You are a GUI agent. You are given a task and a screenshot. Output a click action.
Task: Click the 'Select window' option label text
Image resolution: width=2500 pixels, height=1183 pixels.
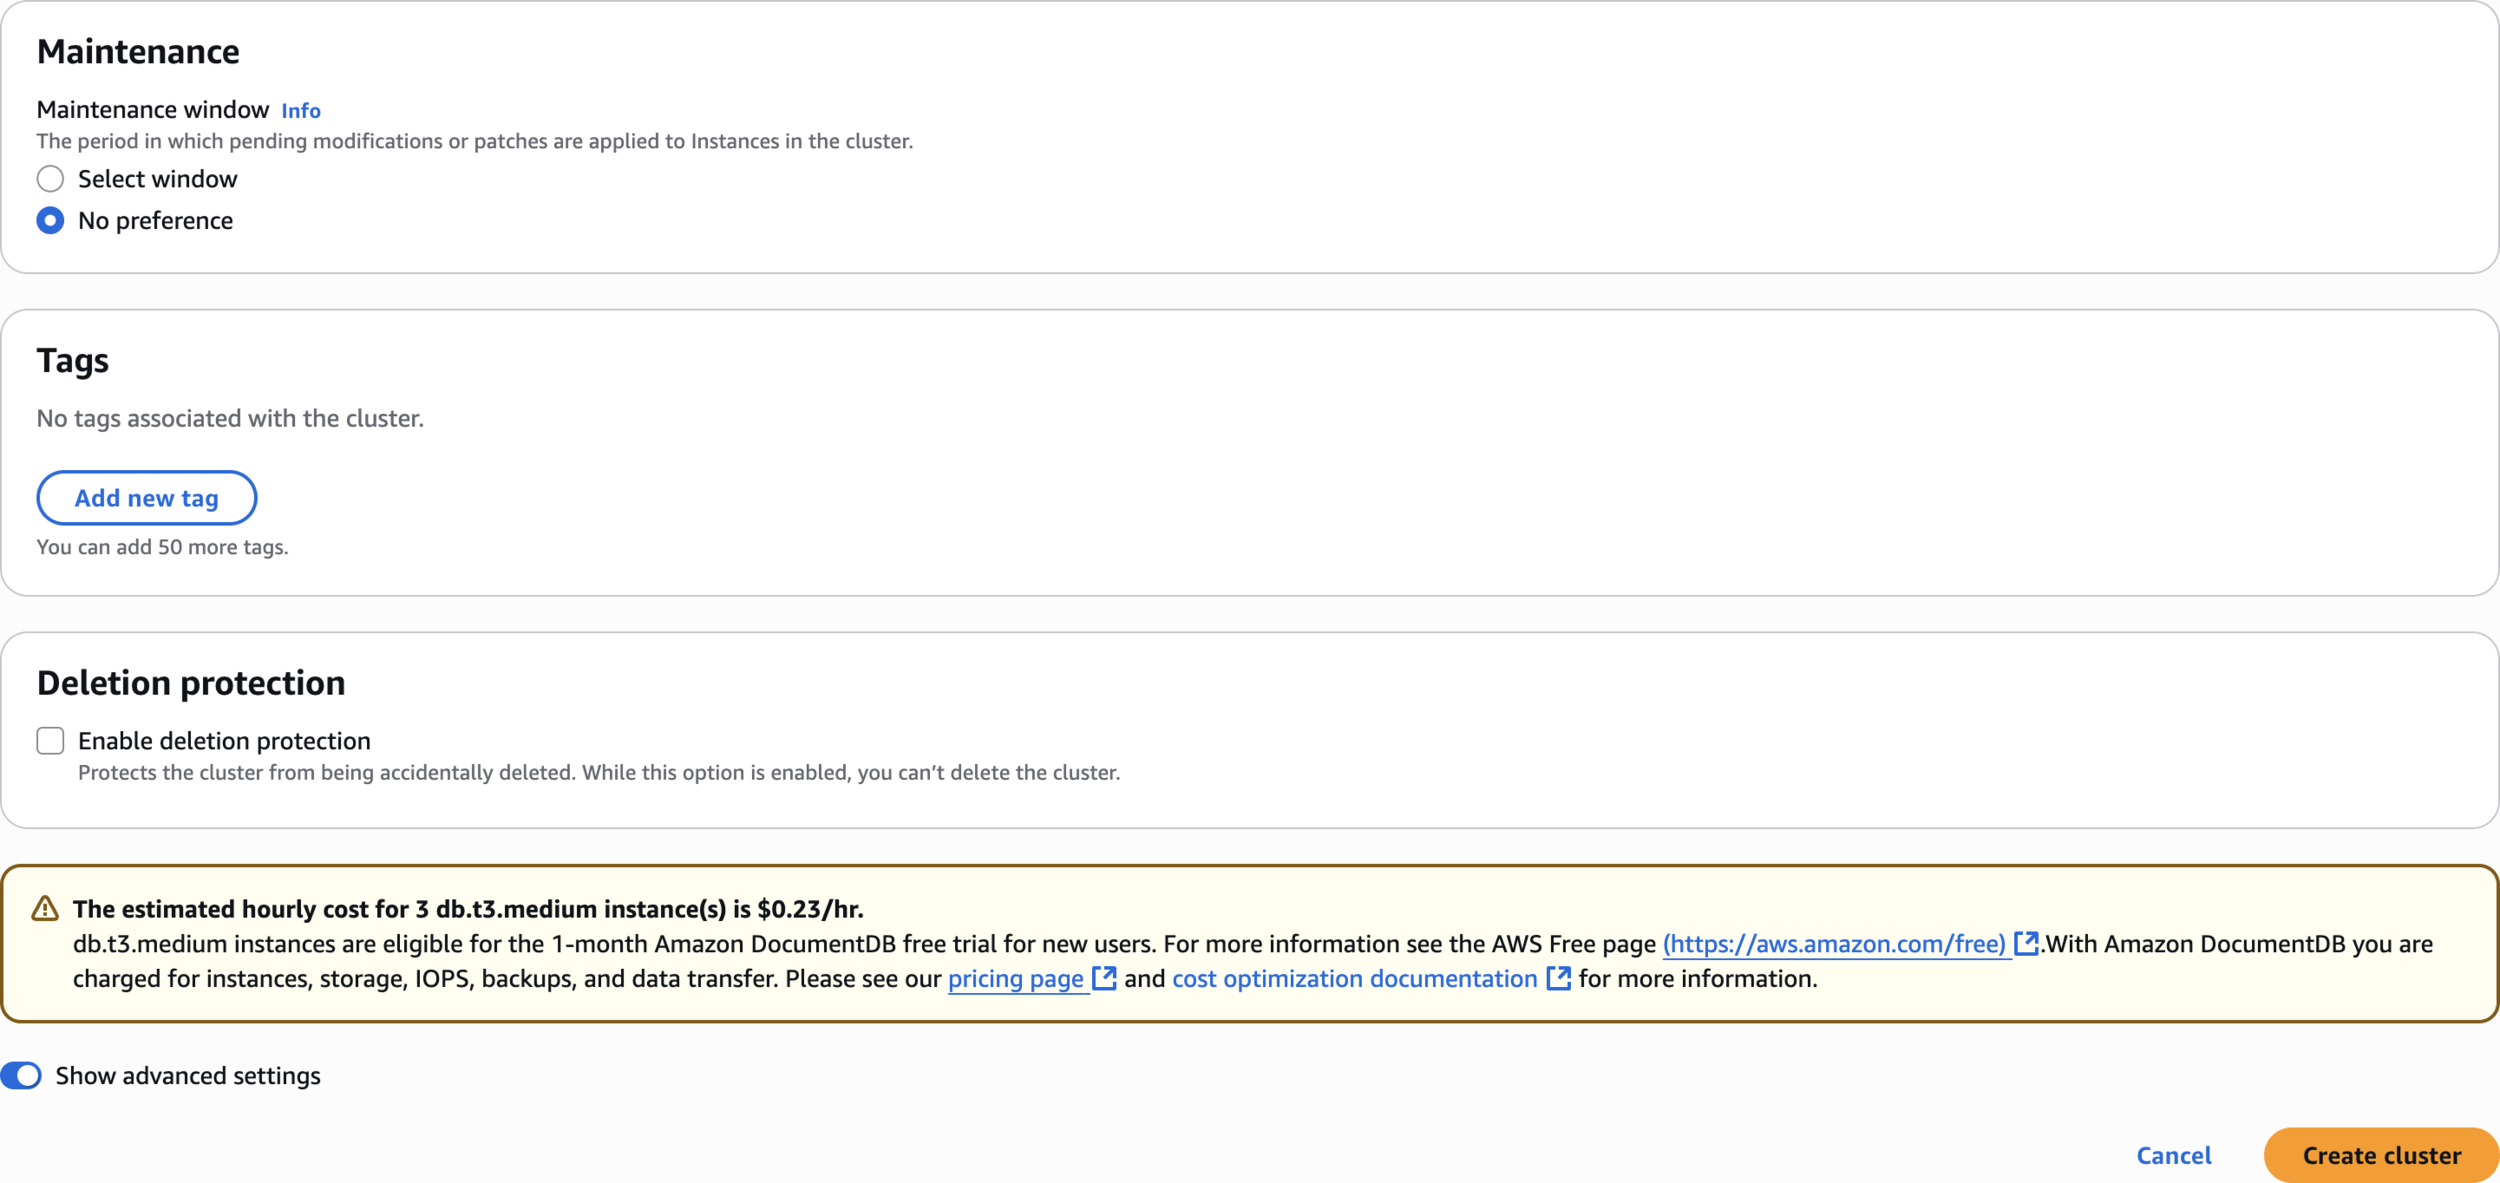(157, 179)
